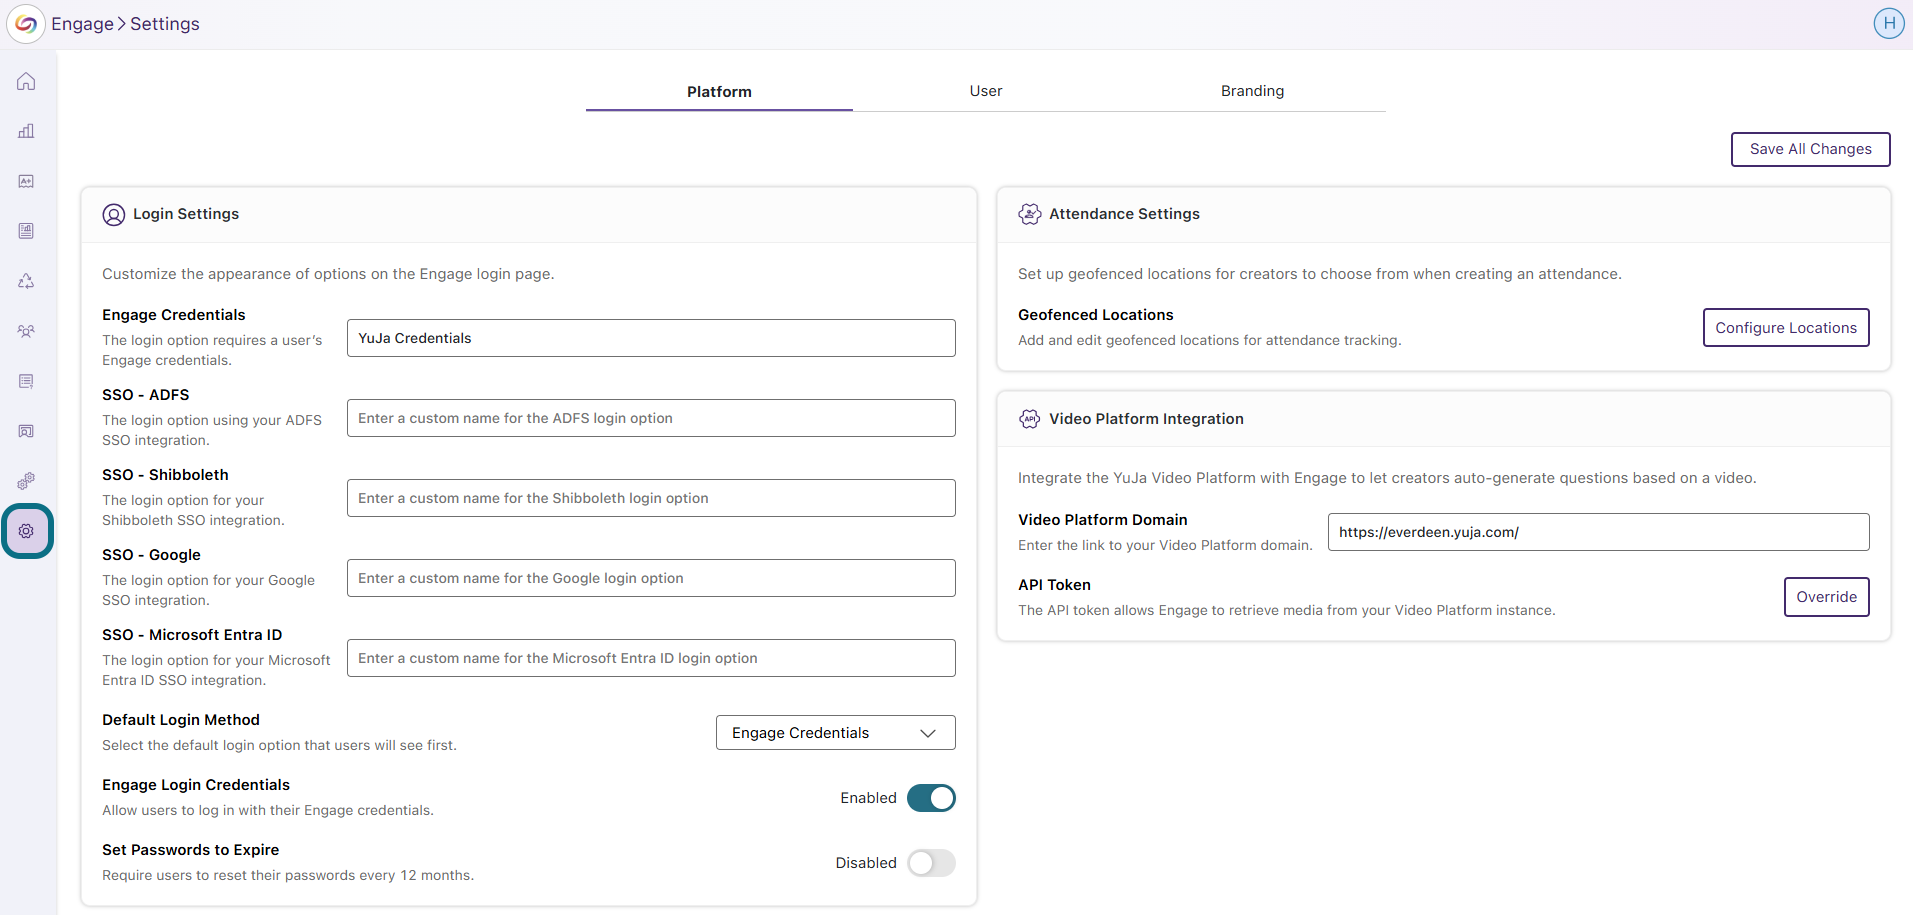Switch to the Branding tab
Image resolution: width=1913 pixels, height=915 pixels.
1252,91
